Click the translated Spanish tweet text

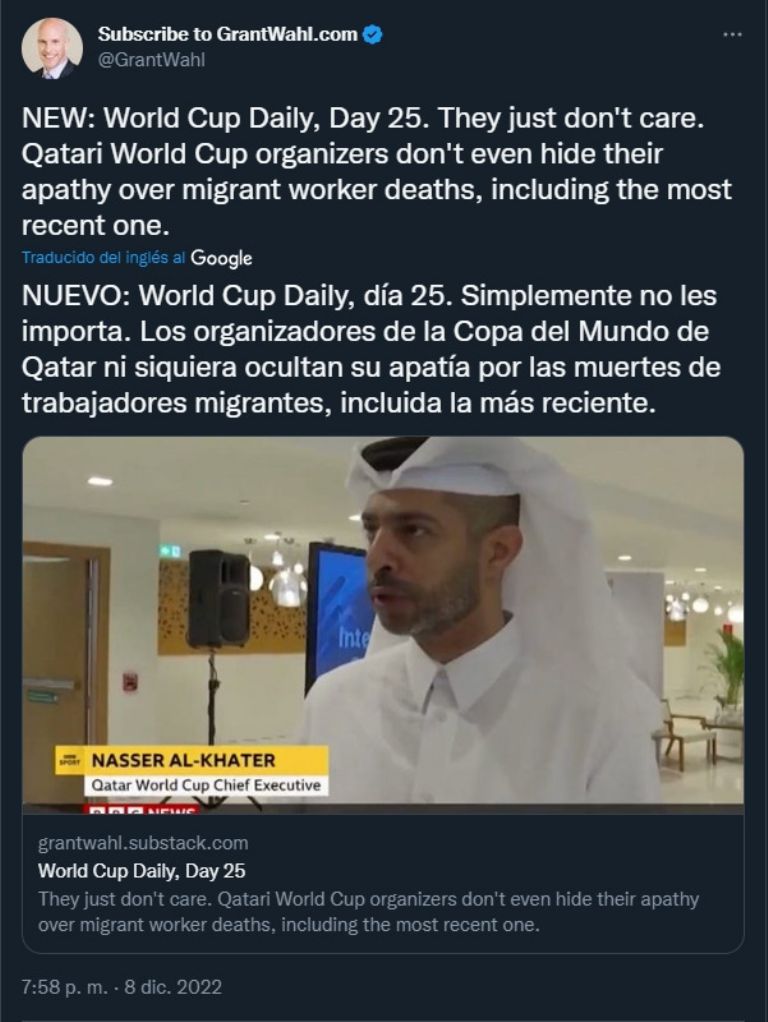tap(371, 349)
